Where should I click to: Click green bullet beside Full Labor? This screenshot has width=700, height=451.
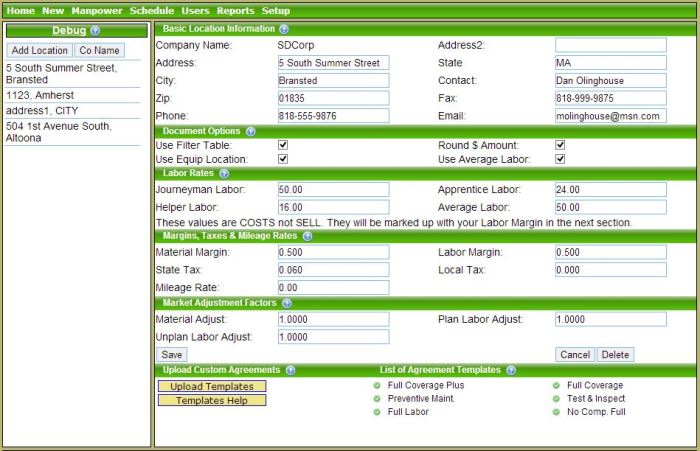[x=377, y=412]
